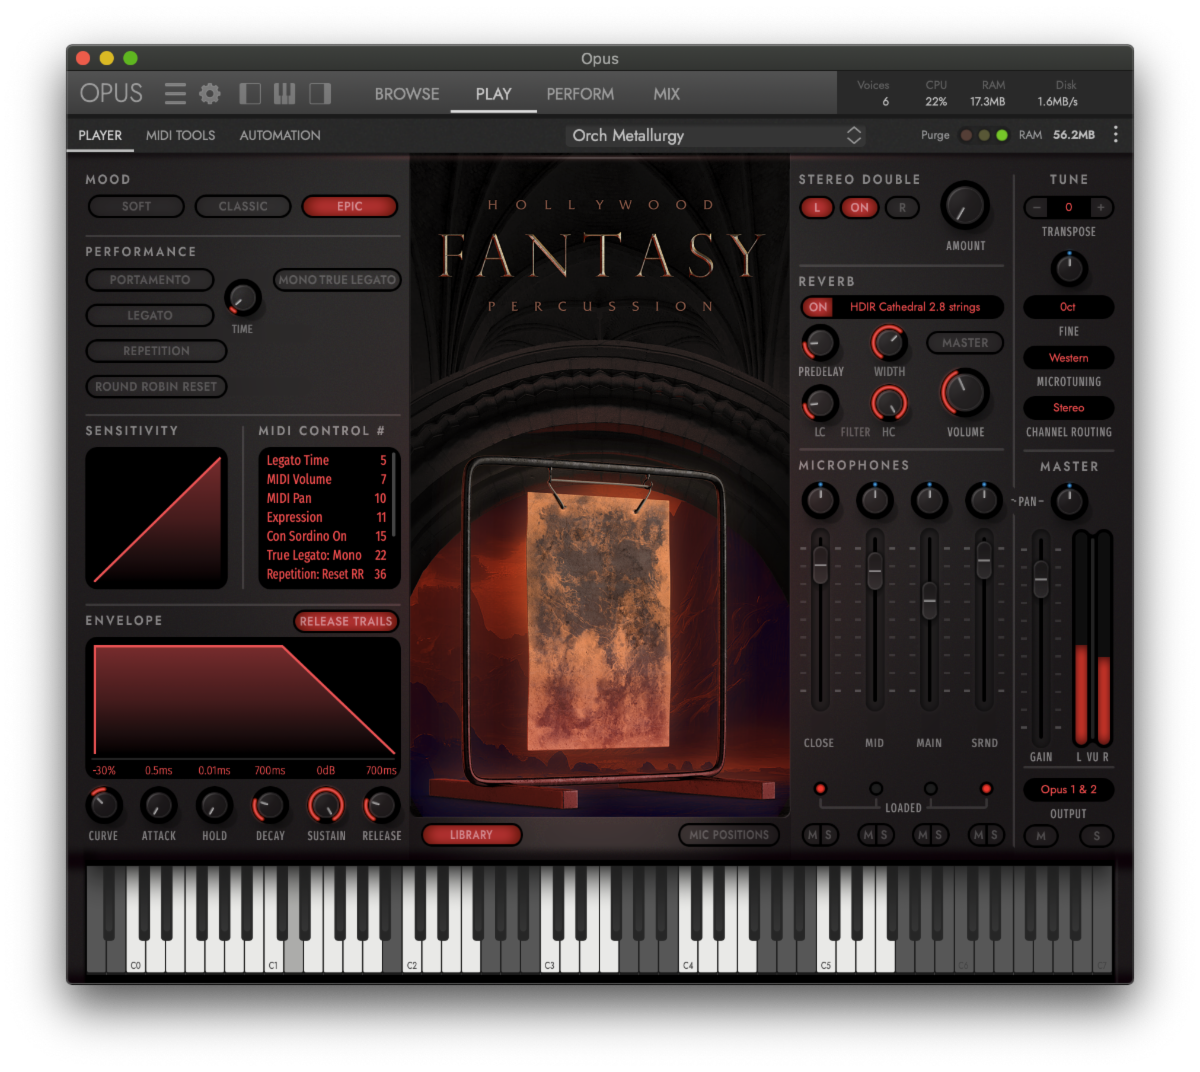The height and width of the screenshot is (1072, 1200).
Task: Toggle the RELEASE TRAILS switch
Action: pos(346,621)
